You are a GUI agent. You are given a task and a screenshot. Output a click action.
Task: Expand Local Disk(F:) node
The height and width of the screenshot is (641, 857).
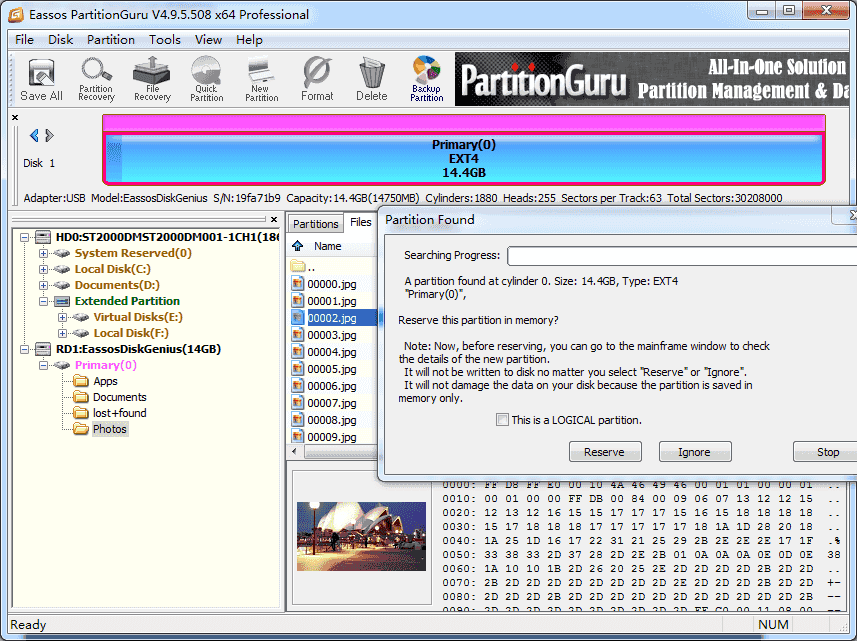click(x=62, y=333)
